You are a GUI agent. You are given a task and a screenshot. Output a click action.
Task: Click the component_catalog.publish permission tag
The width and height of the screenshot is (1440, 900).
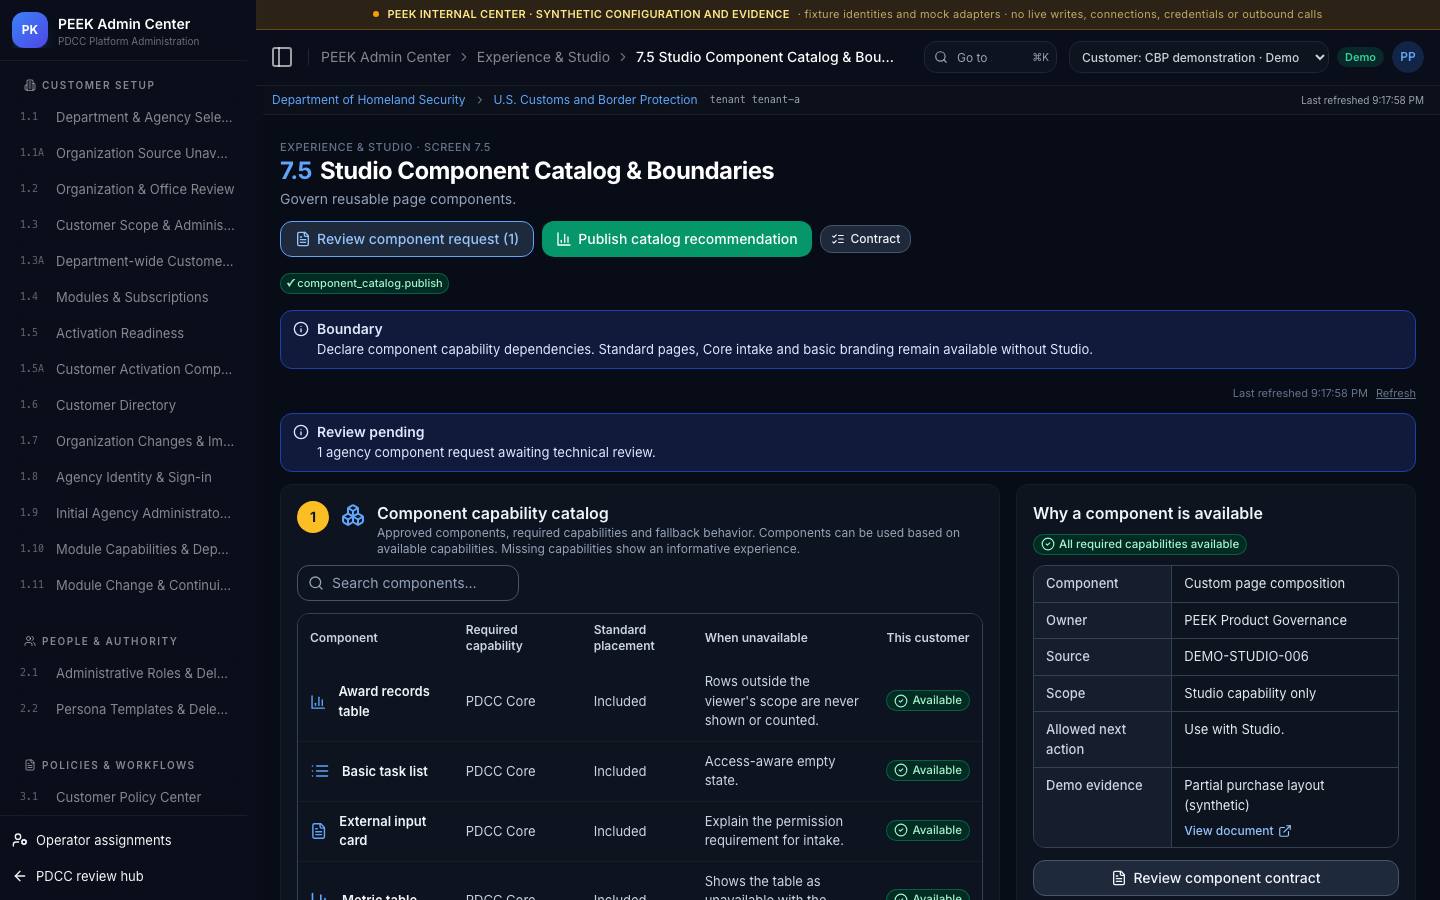click(x=364, y=283)
